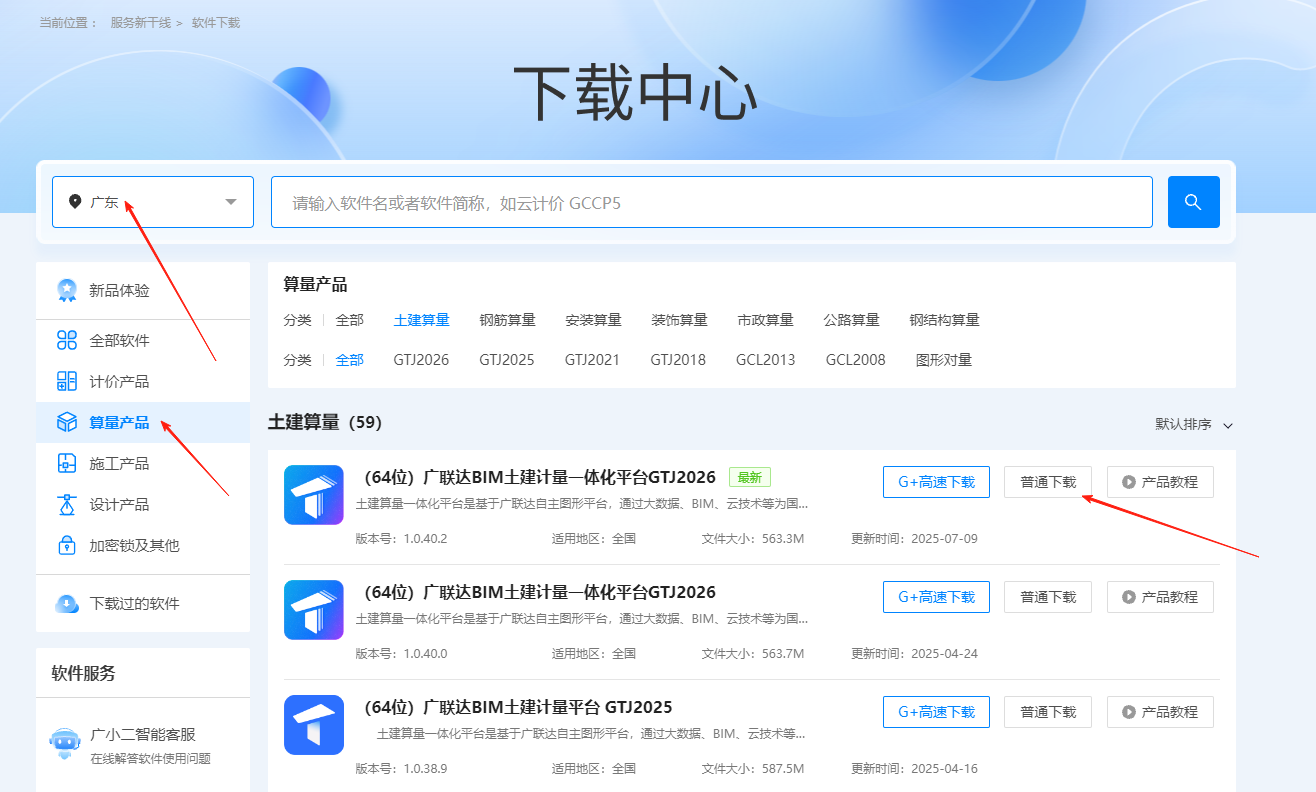Open 加密锁及其他 in the sidebar
The height and width of the screenshot is (792, 1316).
click(143, 546)
